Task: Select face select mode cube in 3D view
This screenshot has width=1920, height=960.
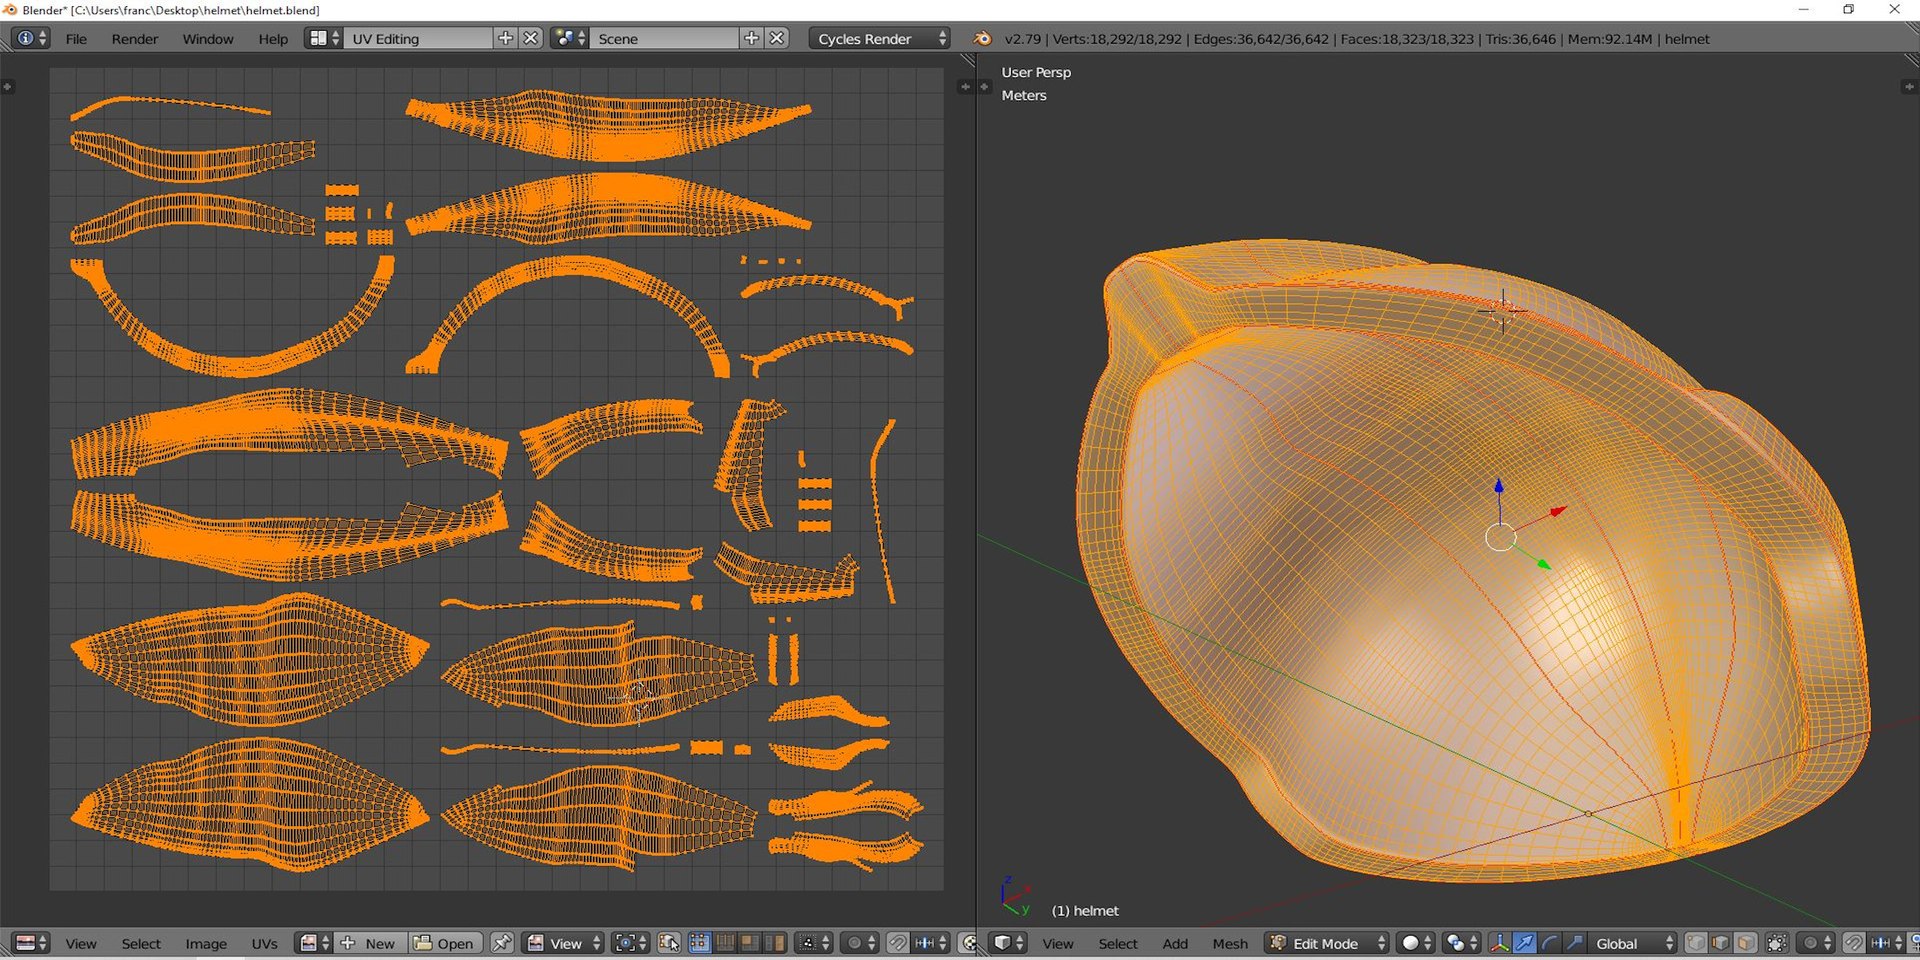Action: 1745,943
